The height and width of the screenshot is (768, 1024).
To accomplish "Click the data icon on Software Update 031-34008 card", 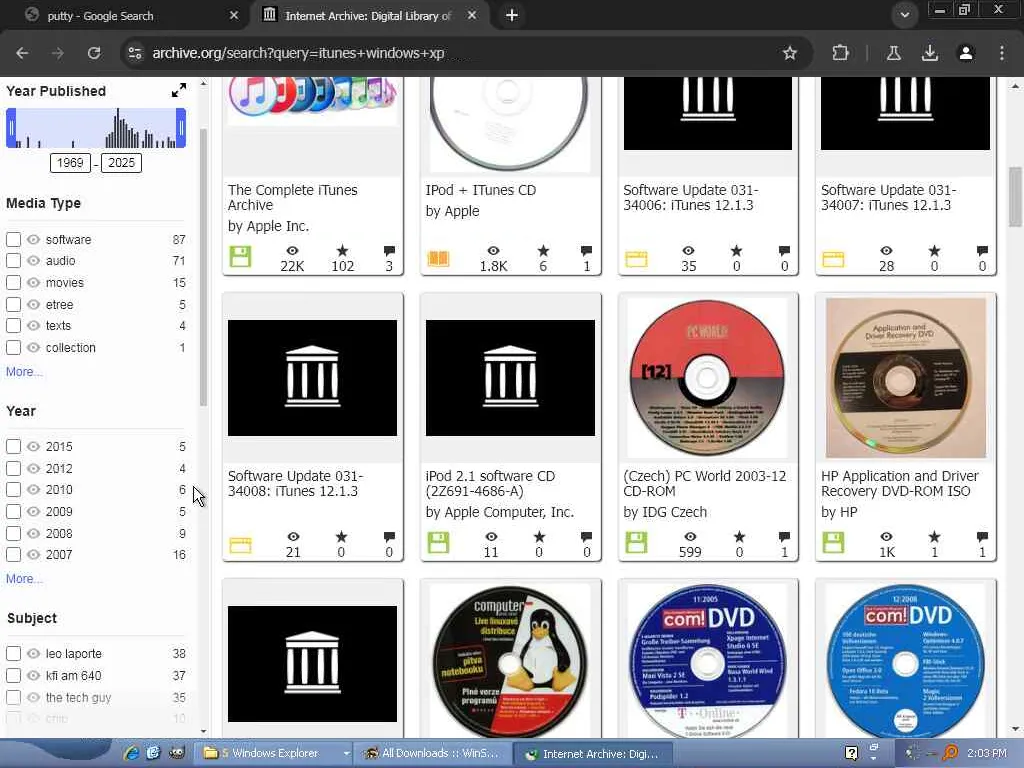I will 240,545.
